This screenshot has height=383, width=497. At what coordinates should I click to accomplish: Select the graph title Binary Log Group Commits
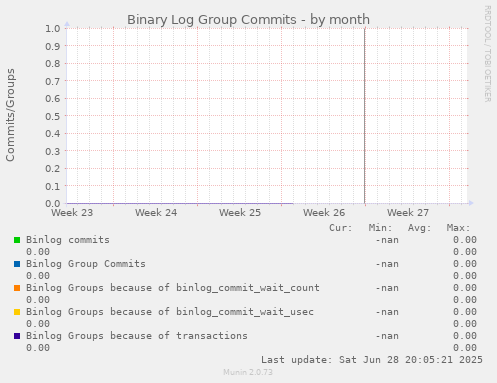[248, 20]
